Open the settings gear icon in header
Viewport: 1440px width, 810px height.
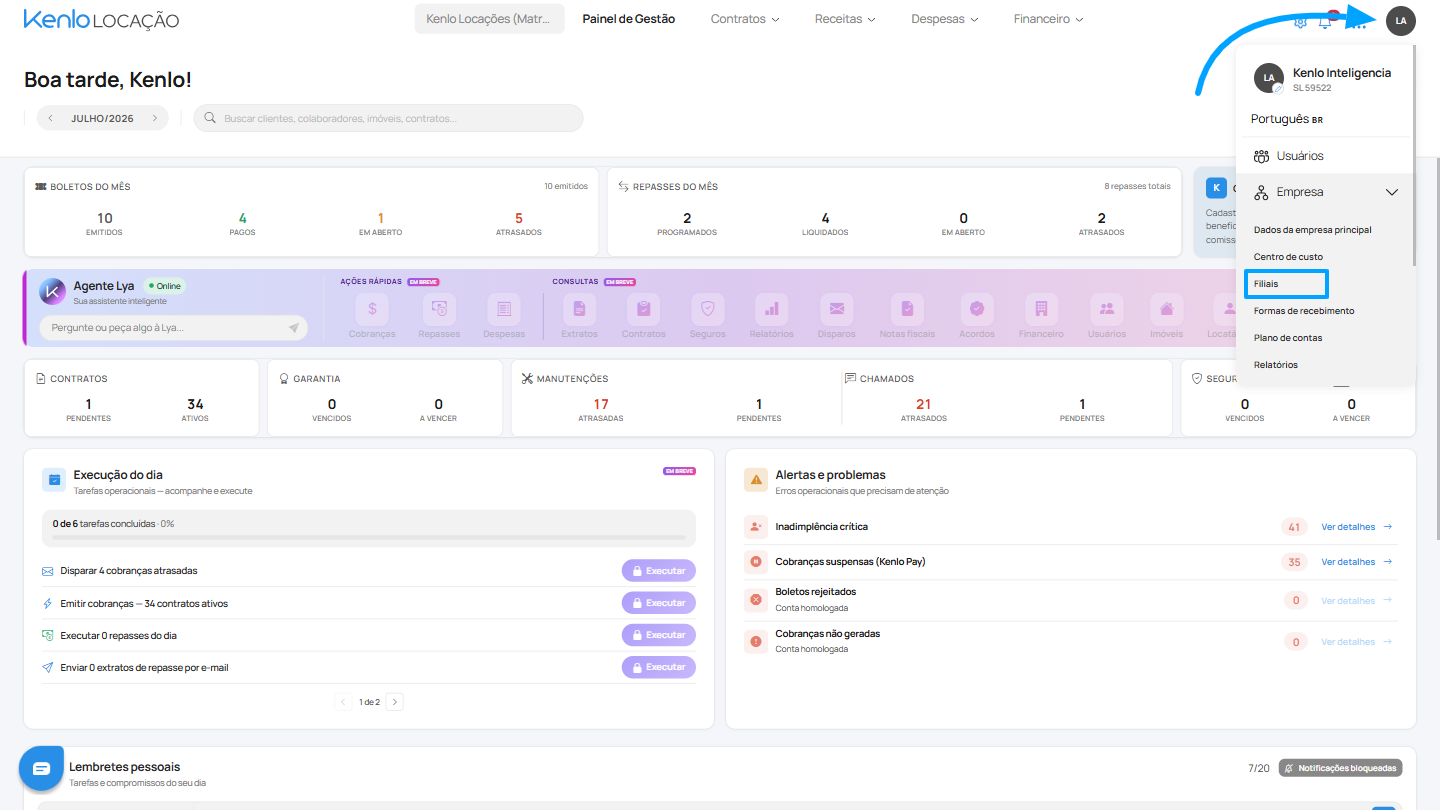pyautogui.click(x=1300, y=21)
